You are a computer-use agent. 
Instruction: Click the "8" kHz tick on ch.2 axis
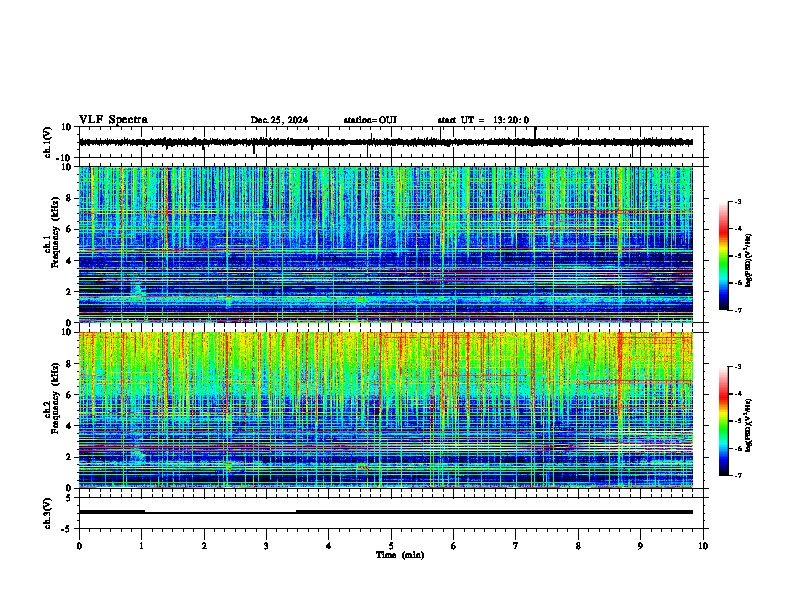click(x=70, y=364)
